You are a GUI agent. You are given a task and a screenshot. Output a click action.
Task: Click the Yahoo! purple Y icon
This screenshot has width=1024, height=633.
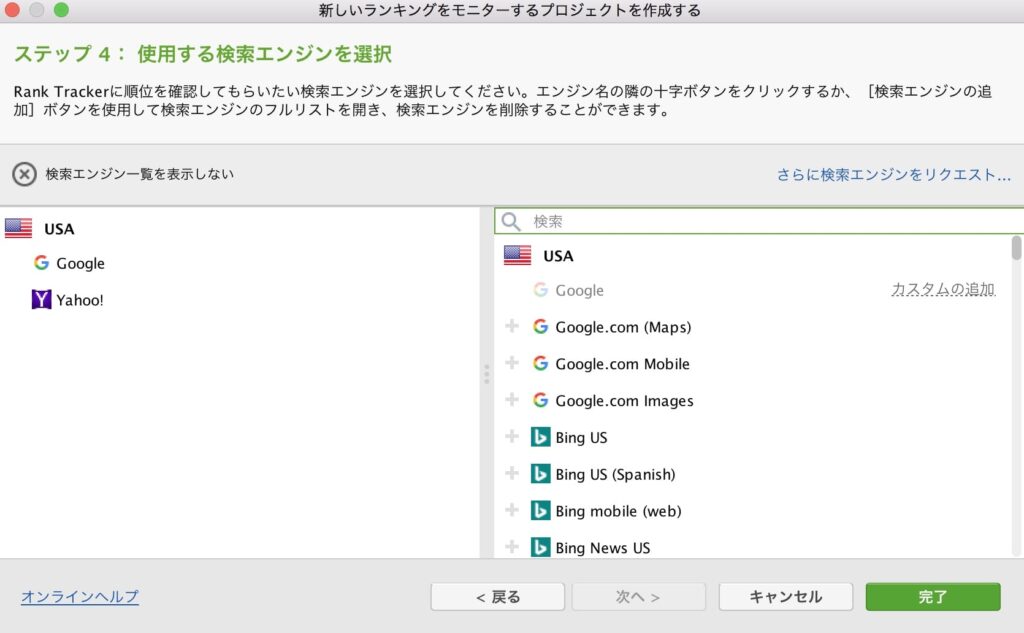(41, 299)
